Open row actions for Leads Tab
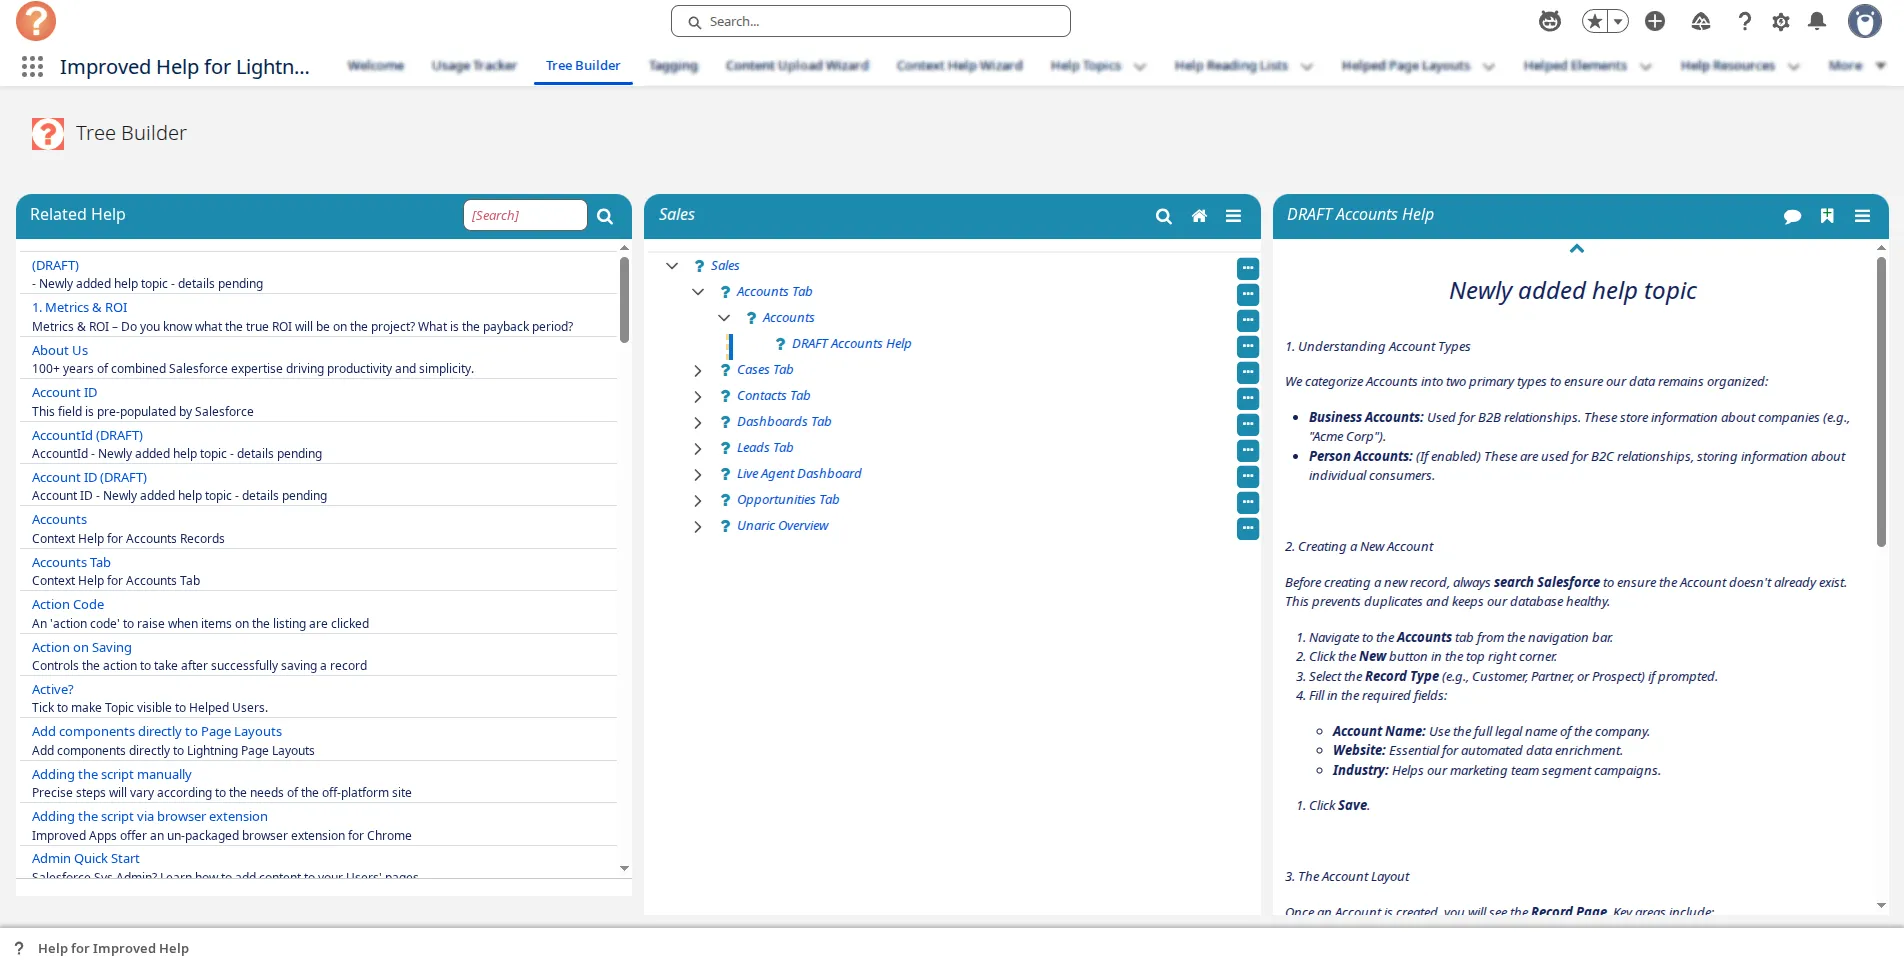Viewport: 1904px width, 968px height. [x=1248, y=450]
